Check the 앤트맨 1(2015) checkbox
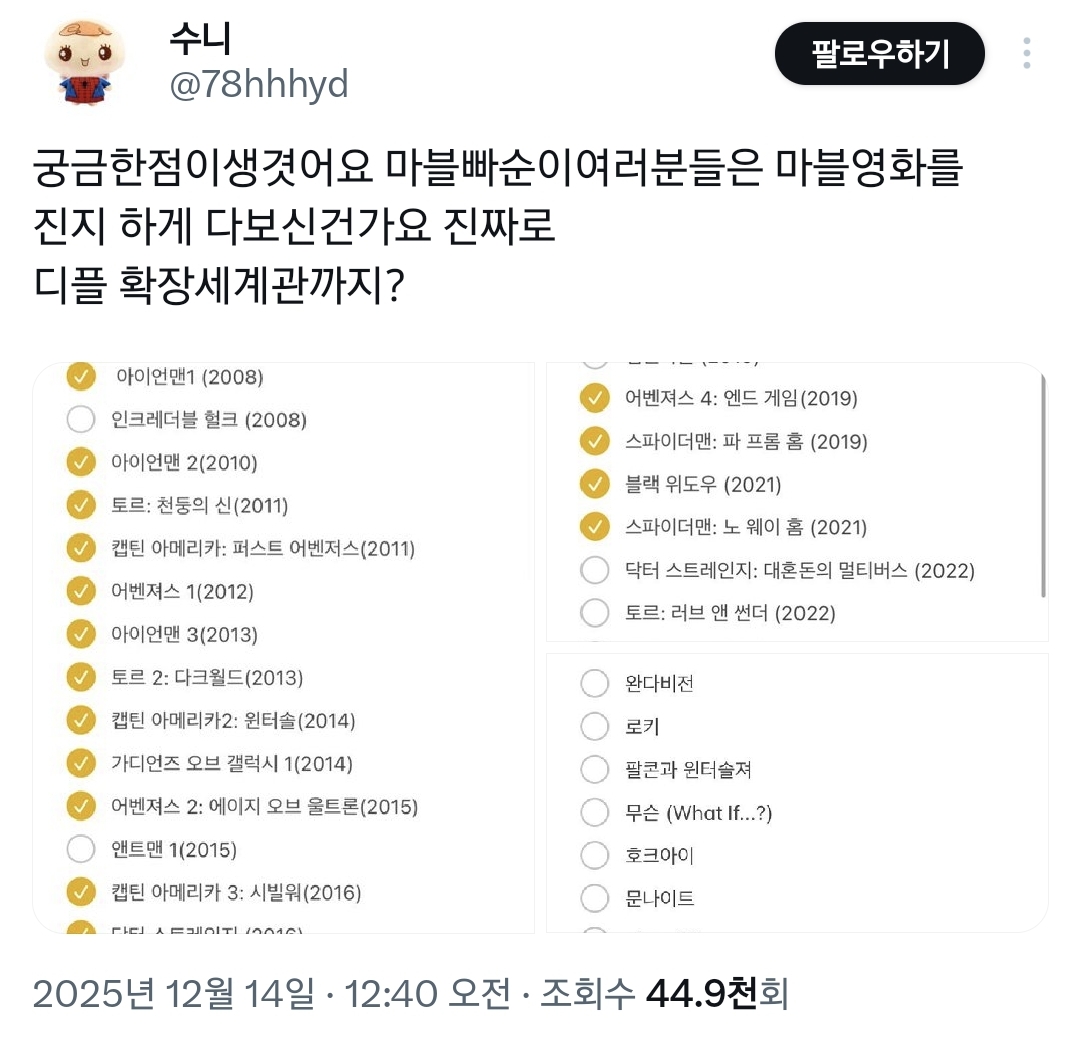Viewport: 1080px width, 1039px height. click(x=80, y=850)
